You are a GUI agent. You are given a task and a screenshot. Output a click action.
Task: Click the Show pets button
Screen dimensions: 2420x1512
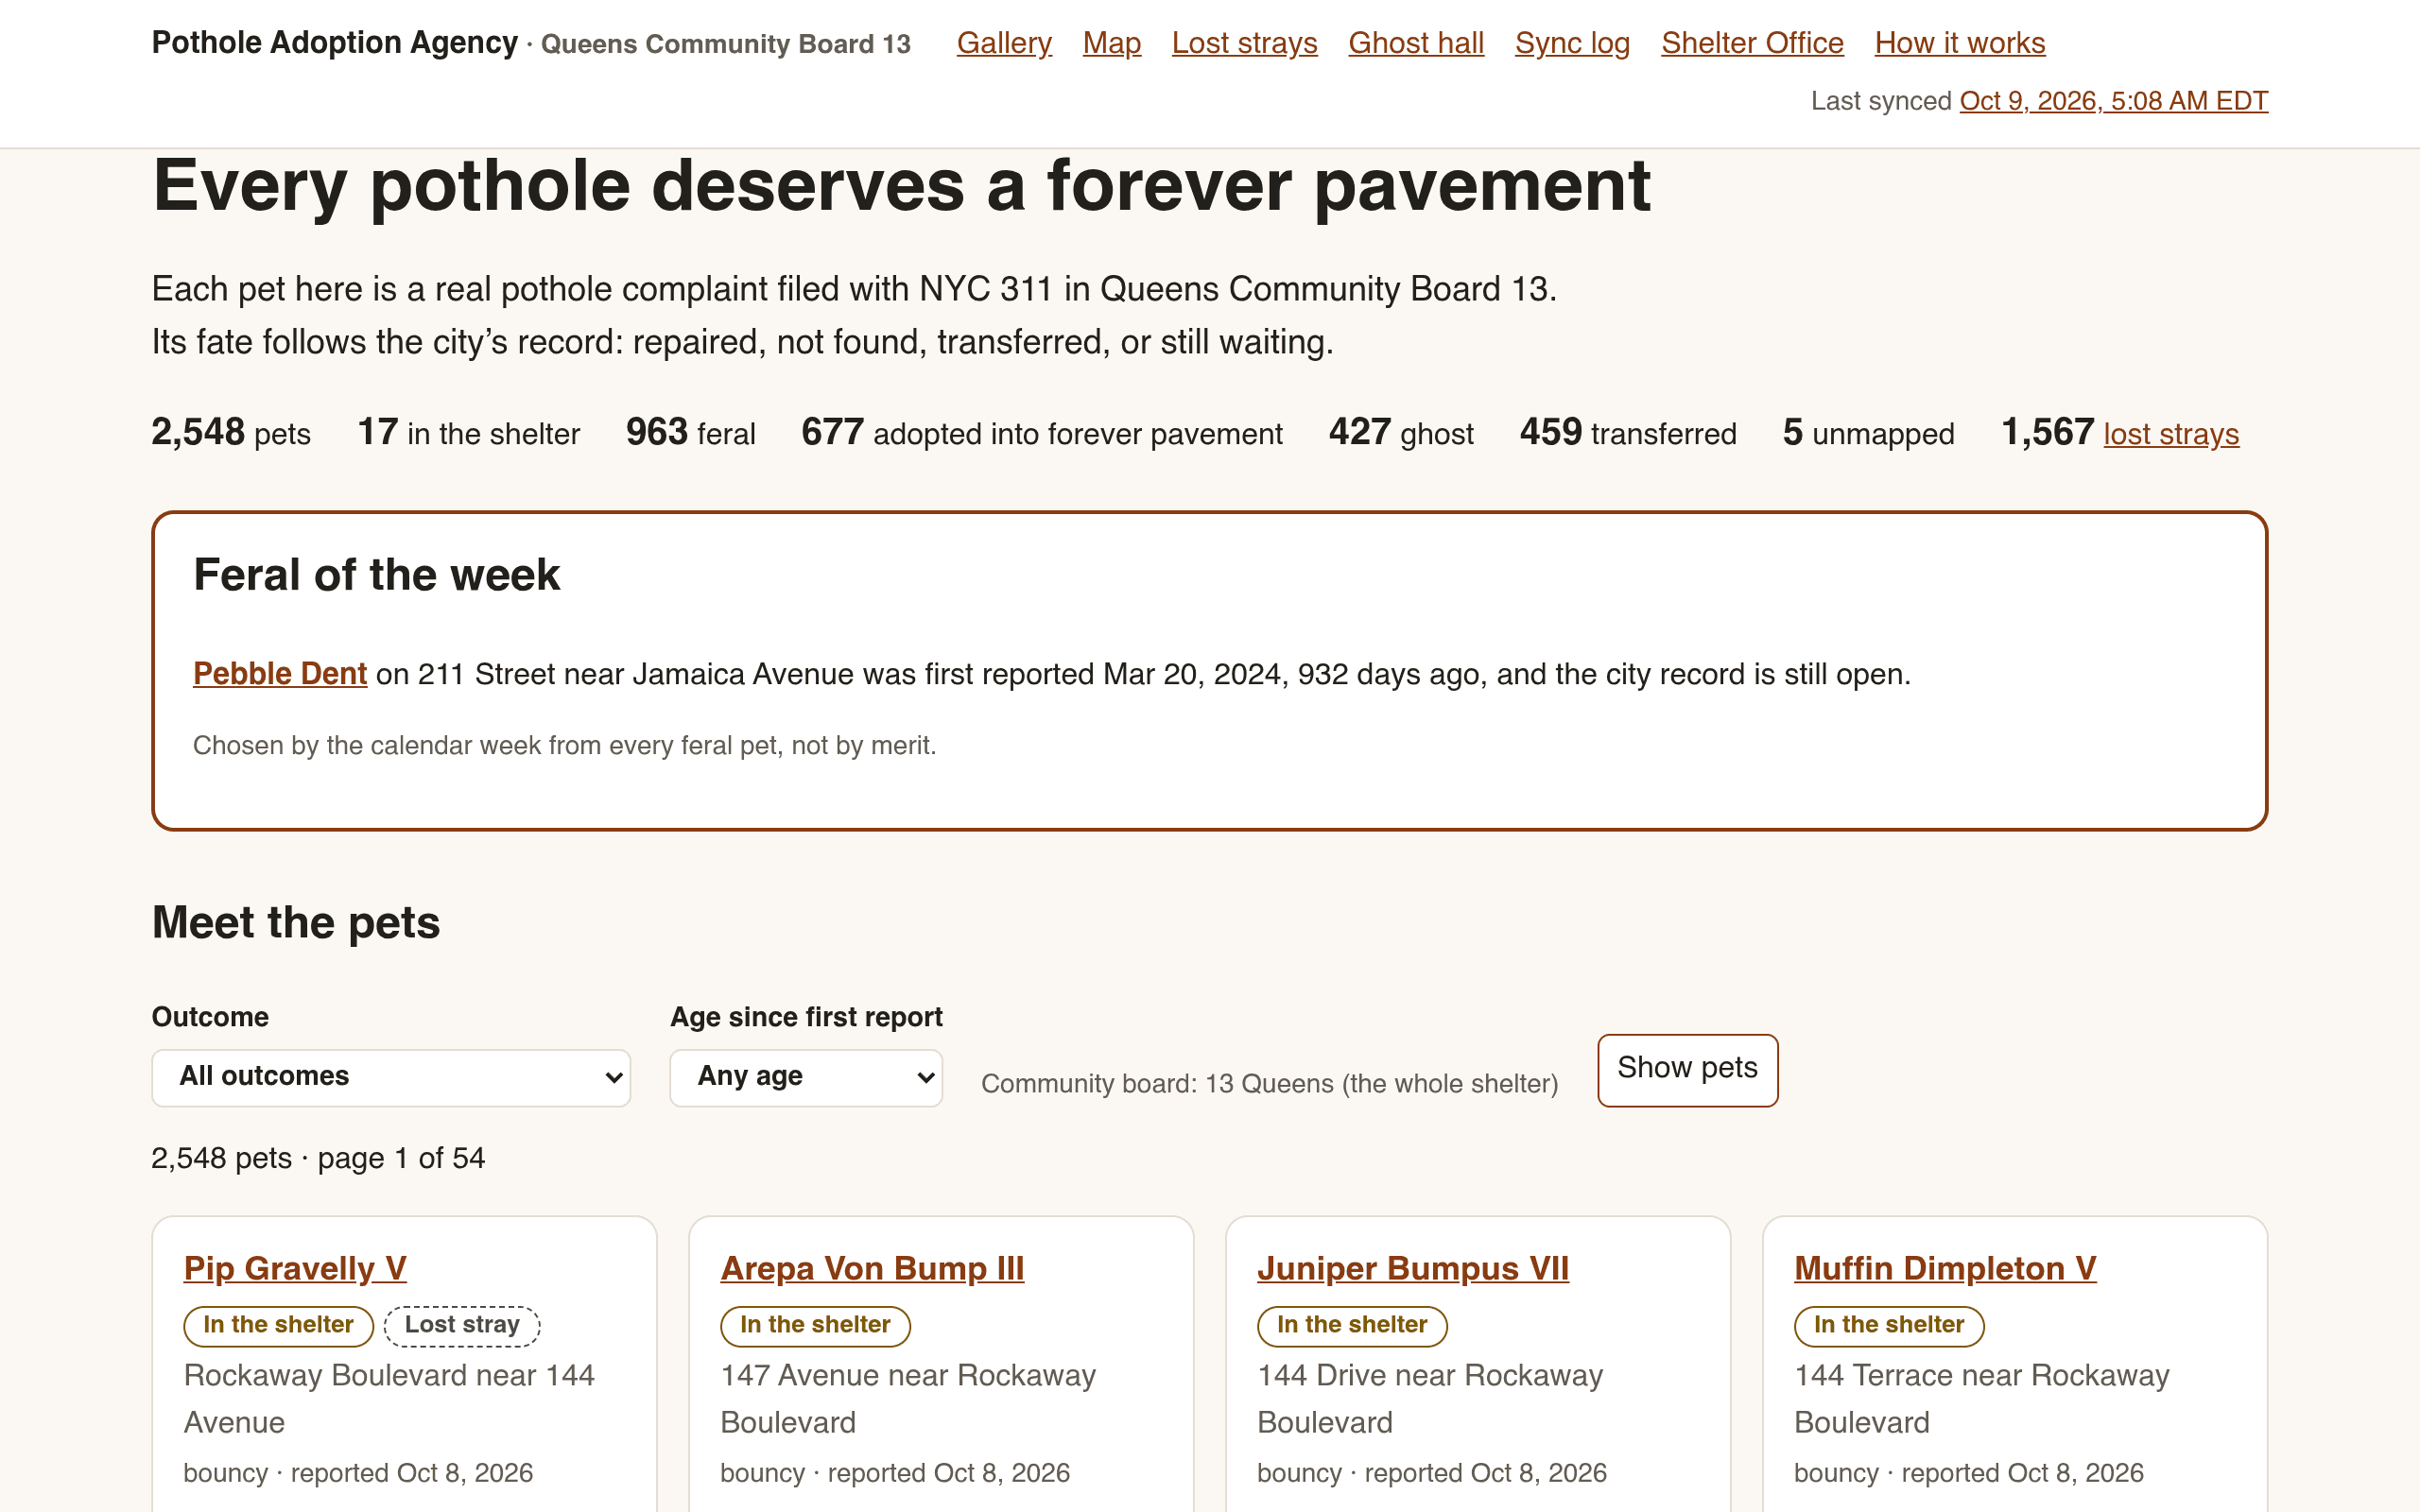1687,1069
